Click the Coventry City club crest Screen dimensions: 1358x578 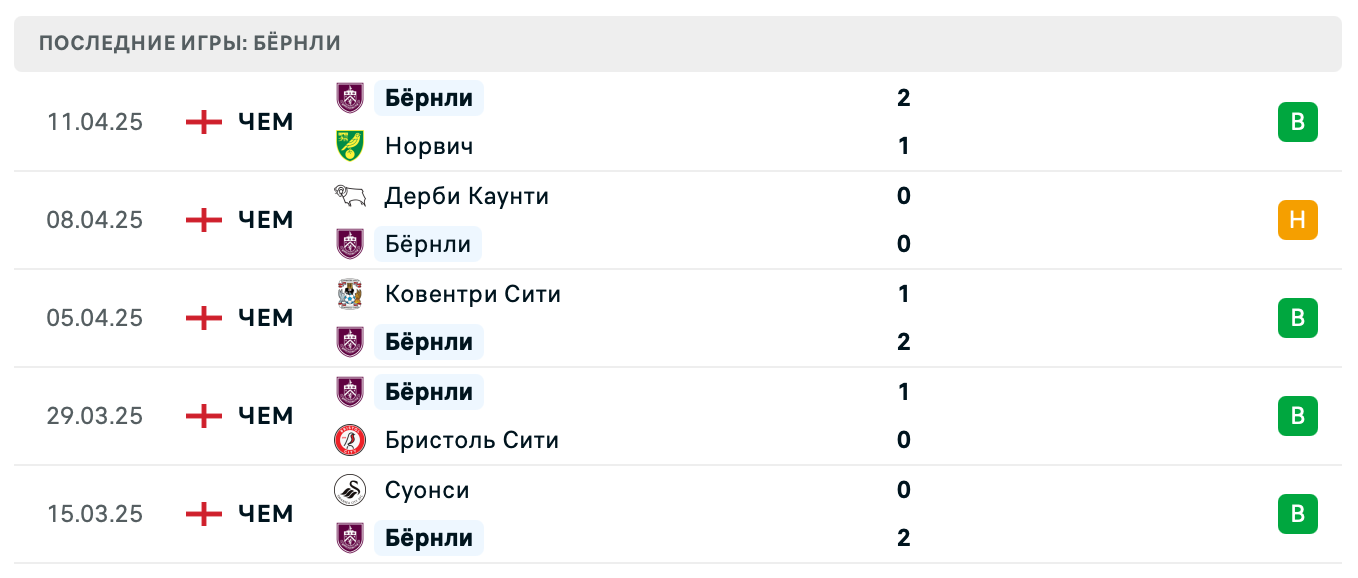click(350, 294)
